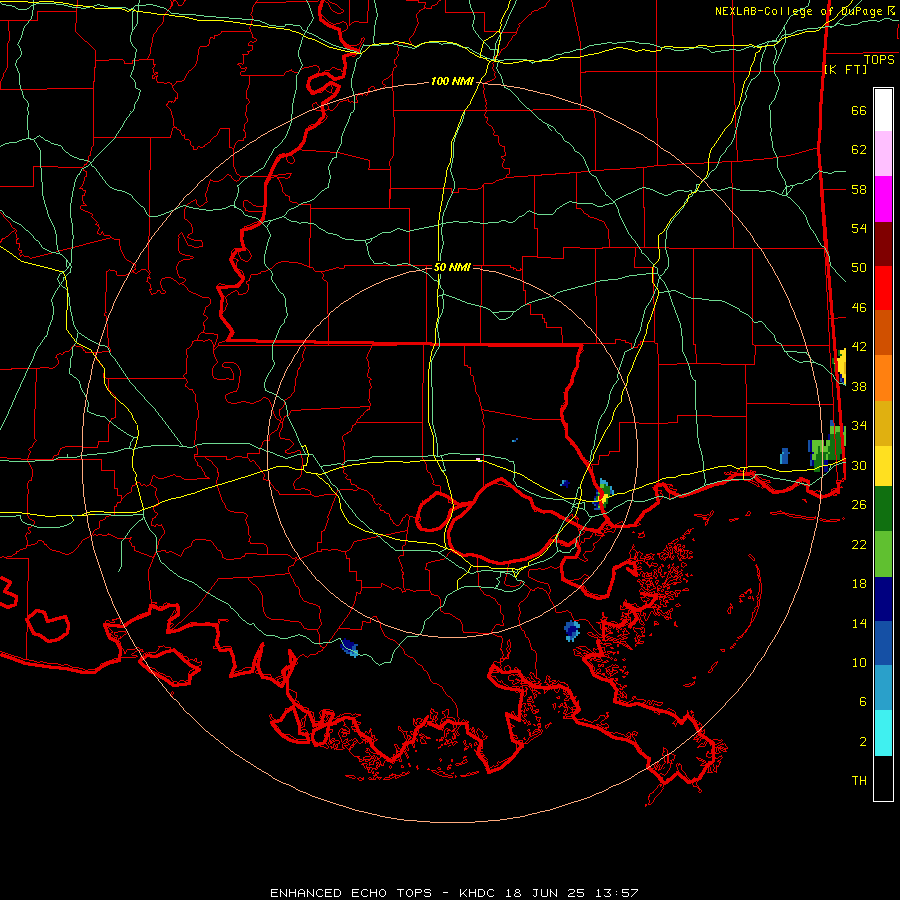Screen dimensions: 900x900
Task: Click the "TOPS" legend heading
Action: (879, 60)
